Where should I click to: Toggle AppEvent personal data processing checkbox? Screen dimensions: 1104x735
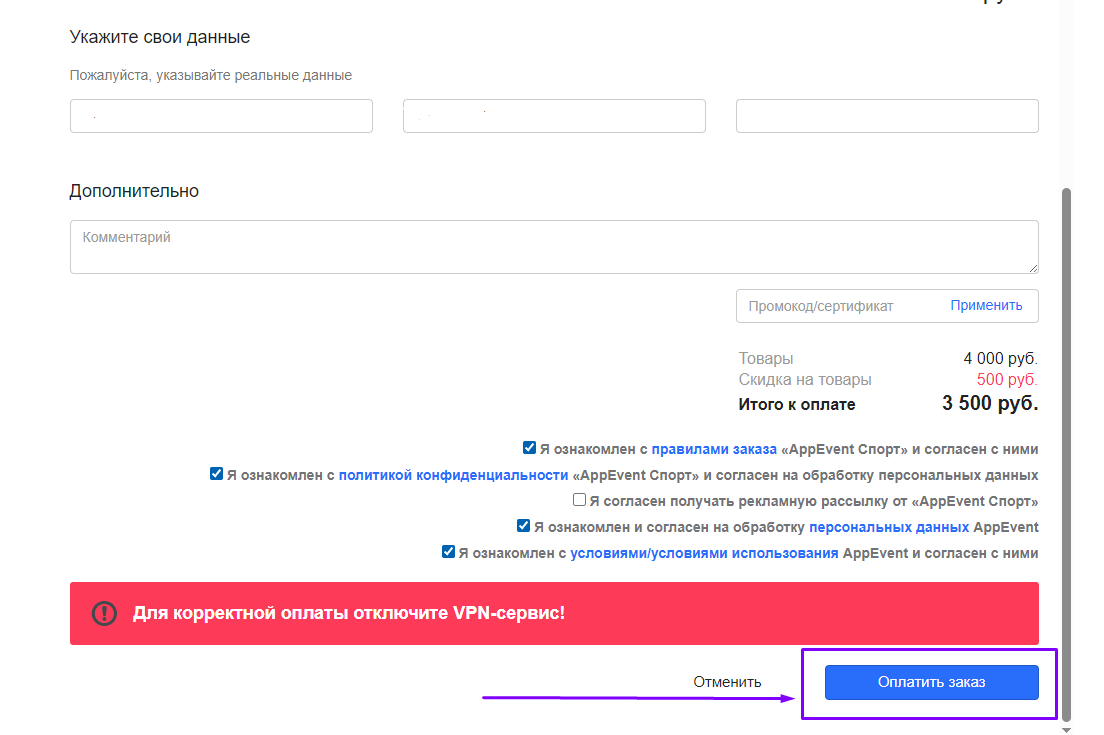(523, 526)
